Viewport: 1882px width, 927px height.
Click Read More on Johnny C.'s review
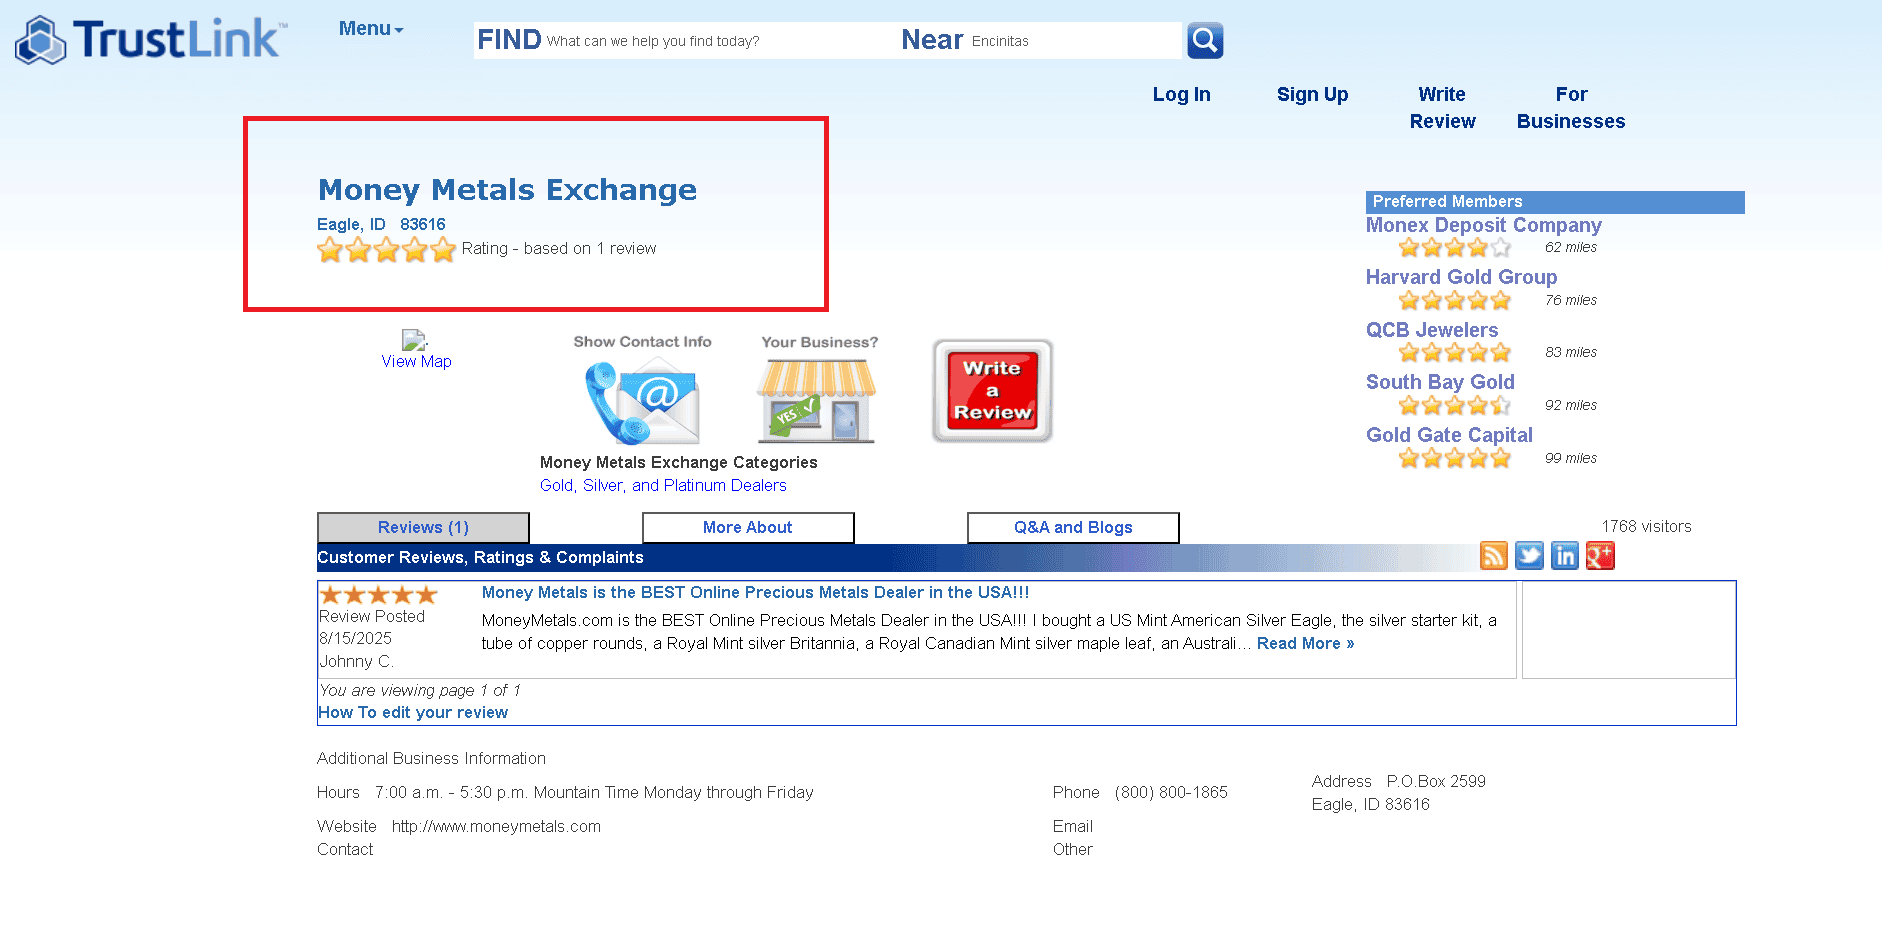1305,643
